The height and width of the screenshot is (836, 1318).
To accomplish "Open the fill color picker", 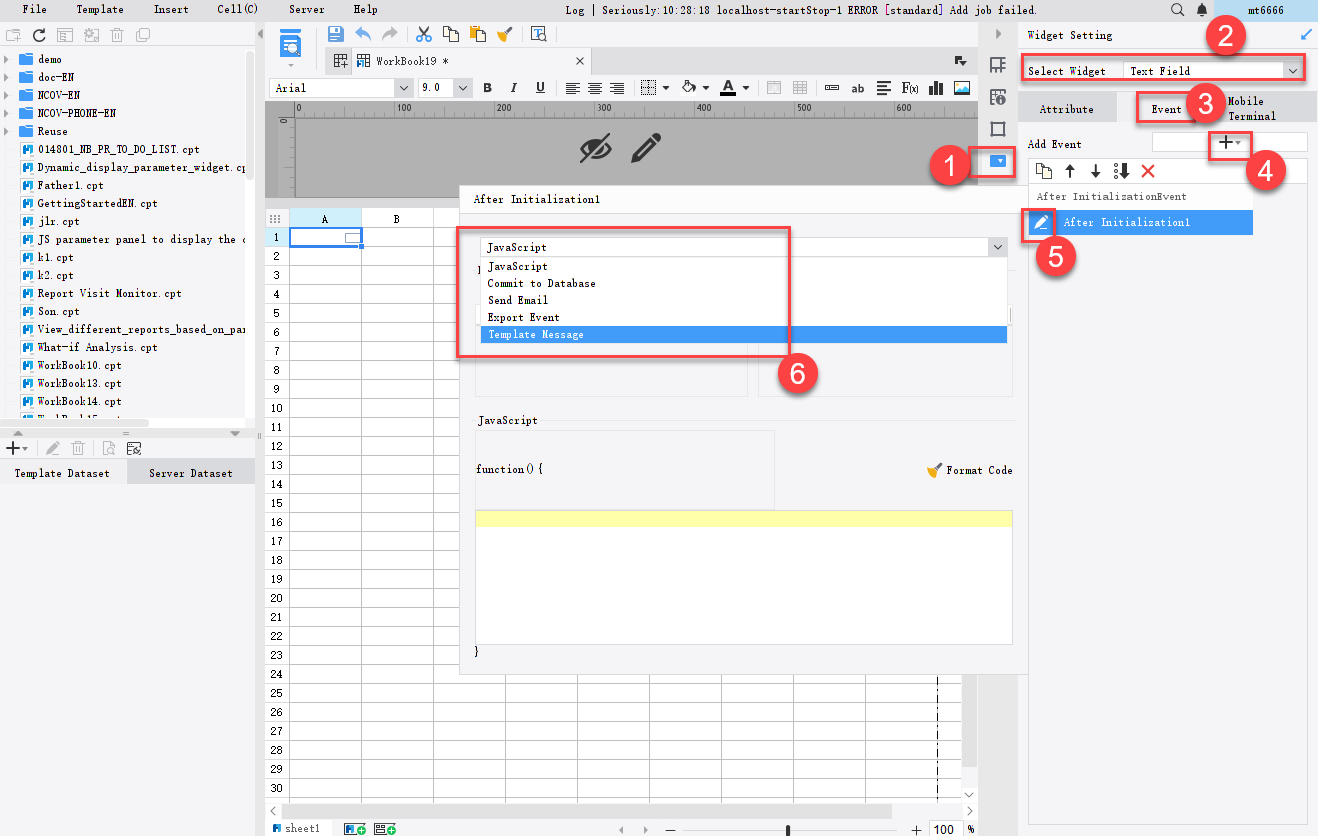I will 691,88.
